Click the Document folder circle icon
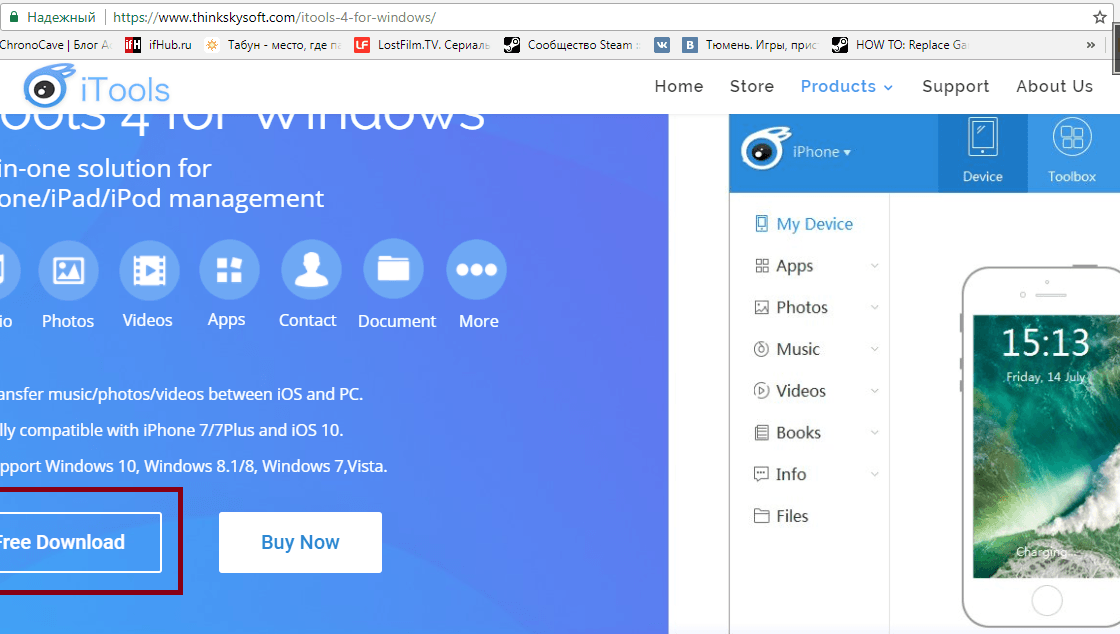 pyautogui.click(x=394, y=270)
